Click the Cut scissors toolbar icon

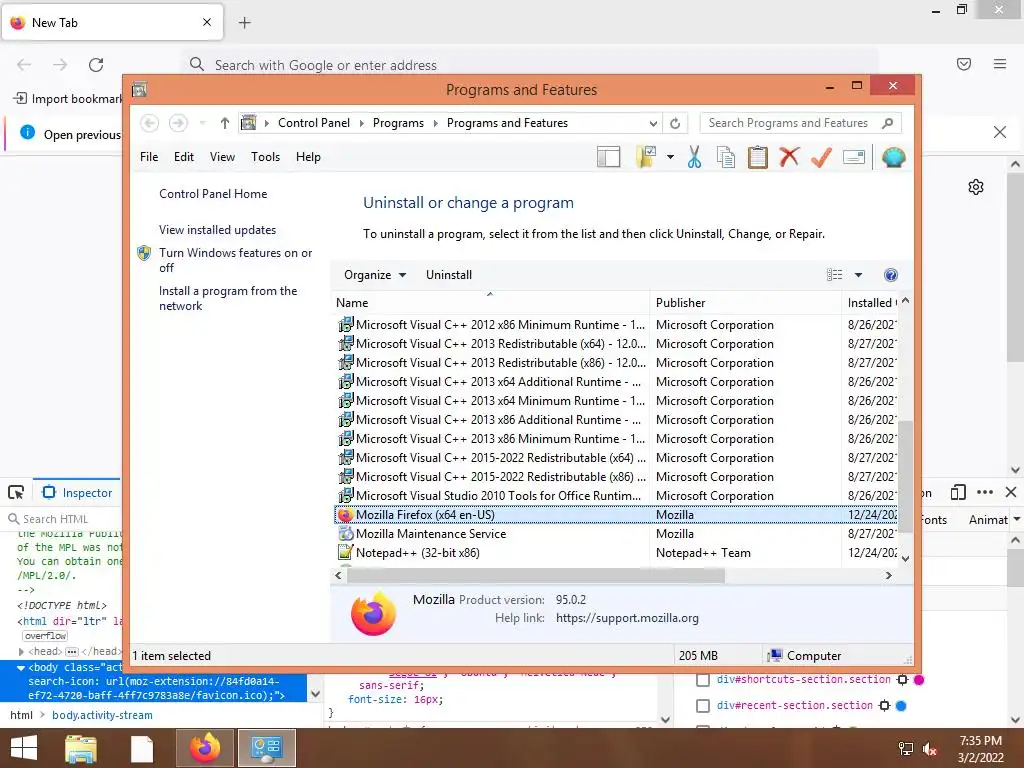point(694,157)
